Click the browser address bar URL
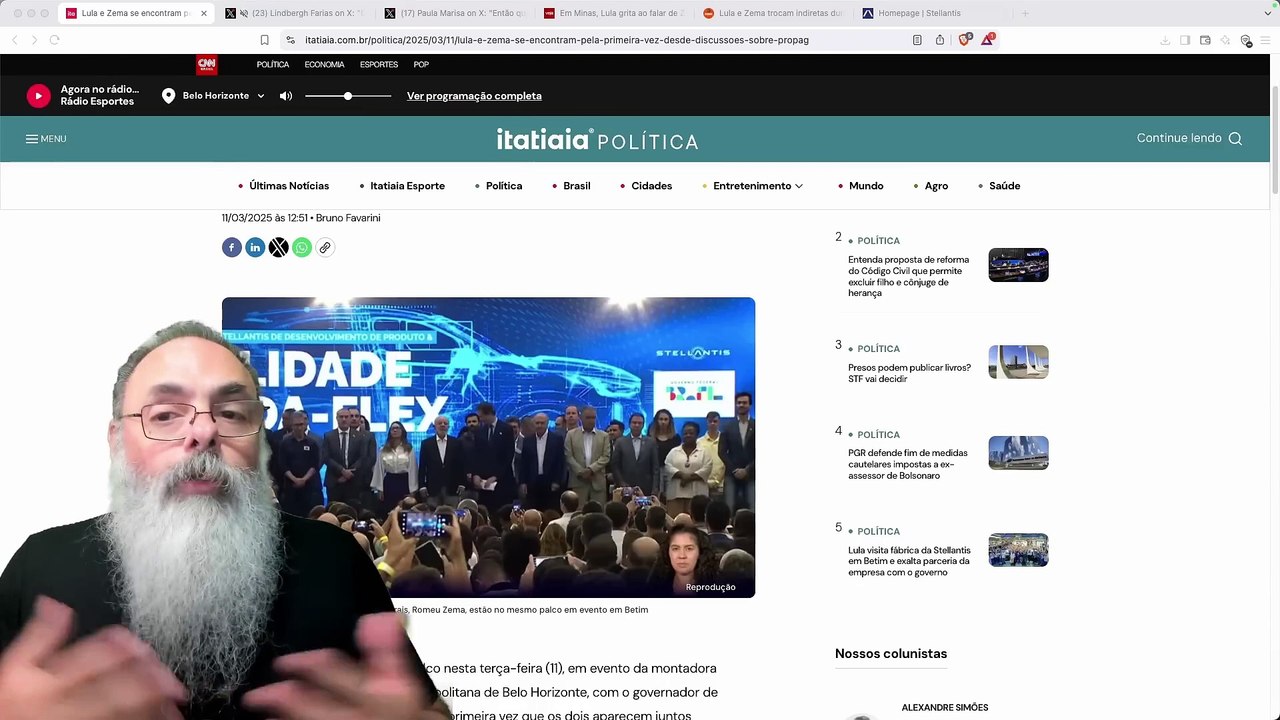Image resolution: width=1280 pixels, height=720 pixels. [x=557, y=40]
